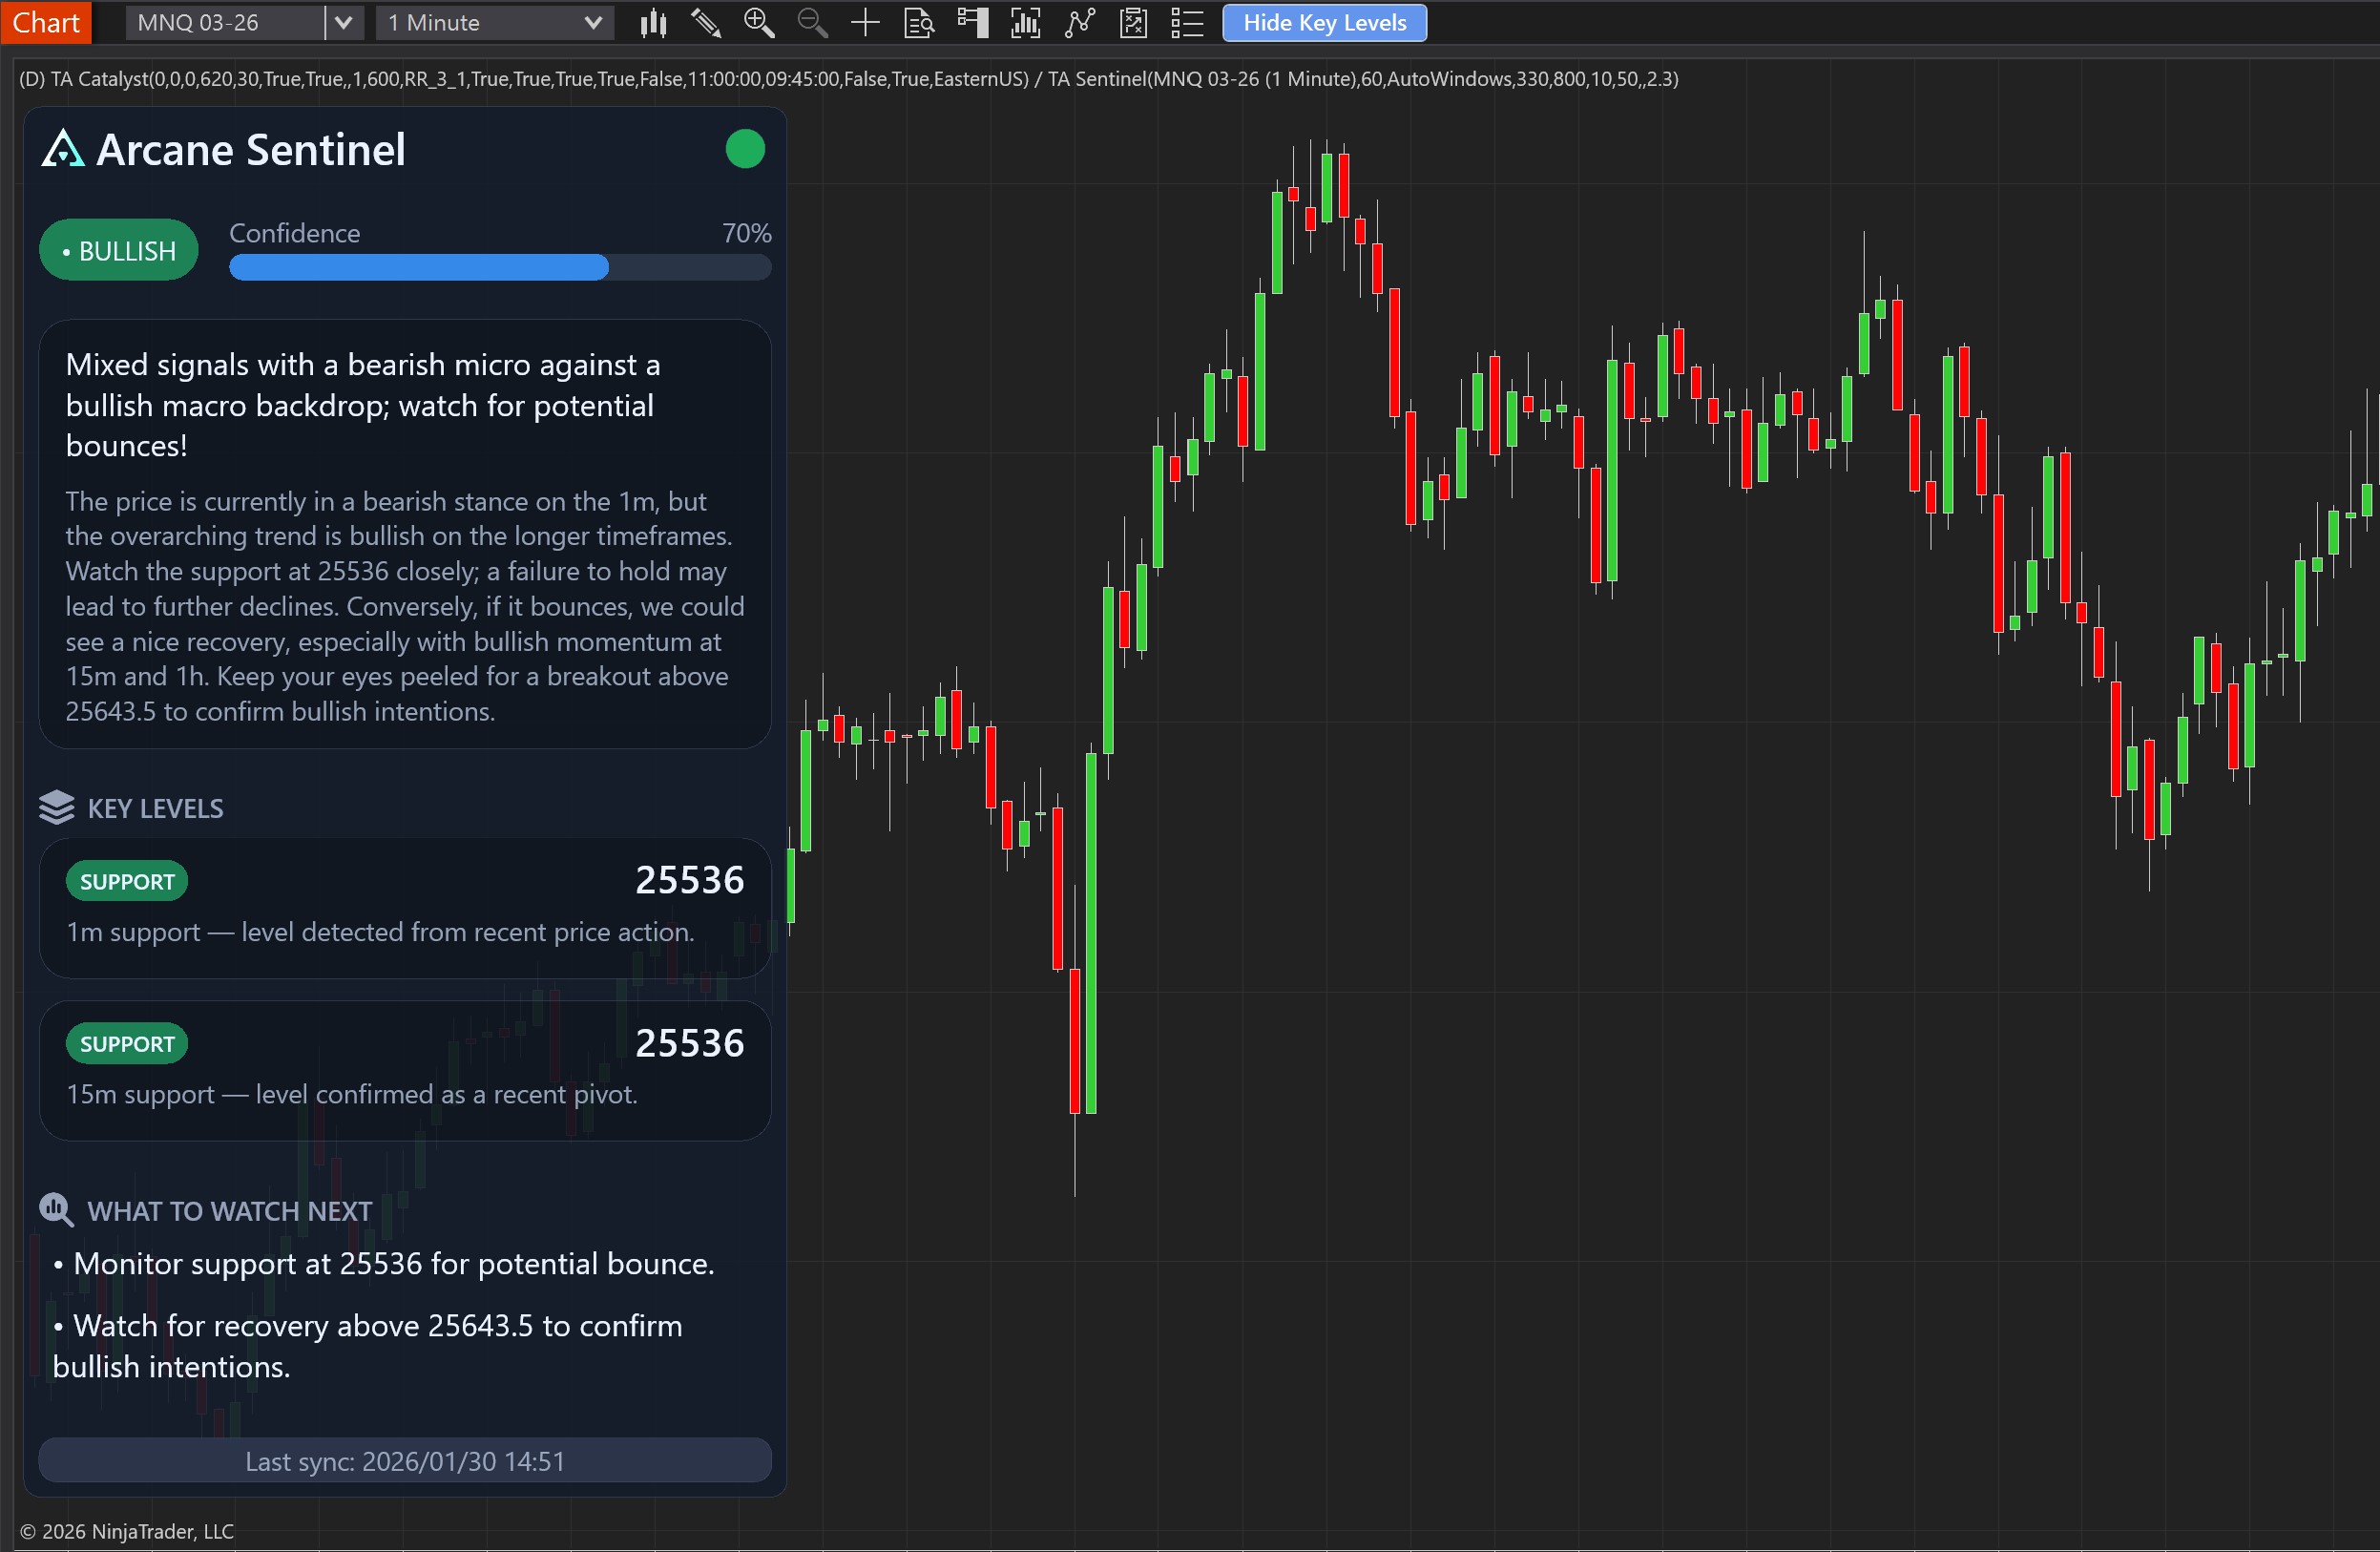The image size is (2380, 1552).
Task: Expand the 1 Minute interval dropdown
Action: tap(592, 23)
